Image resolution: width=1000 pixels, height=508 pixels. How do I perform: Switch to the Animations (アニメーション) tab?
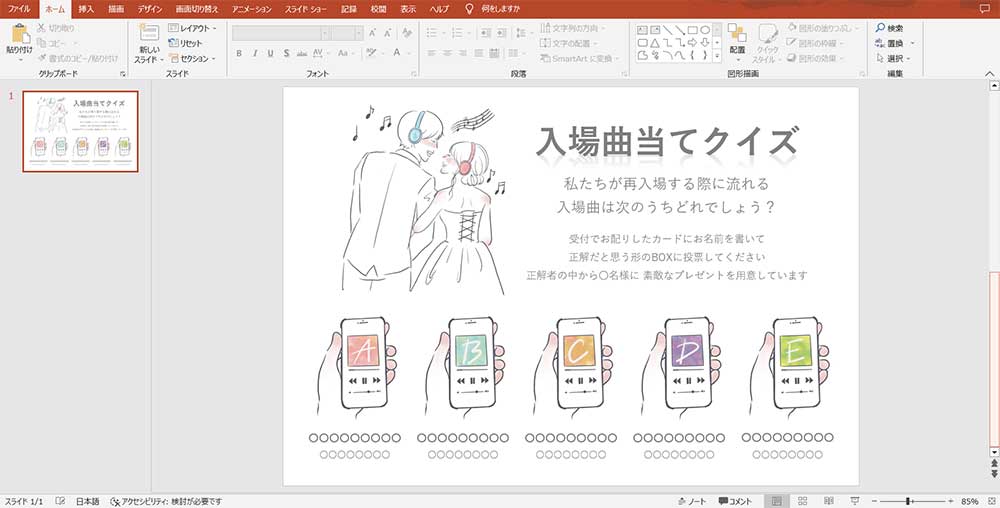(x=251, y=8)
